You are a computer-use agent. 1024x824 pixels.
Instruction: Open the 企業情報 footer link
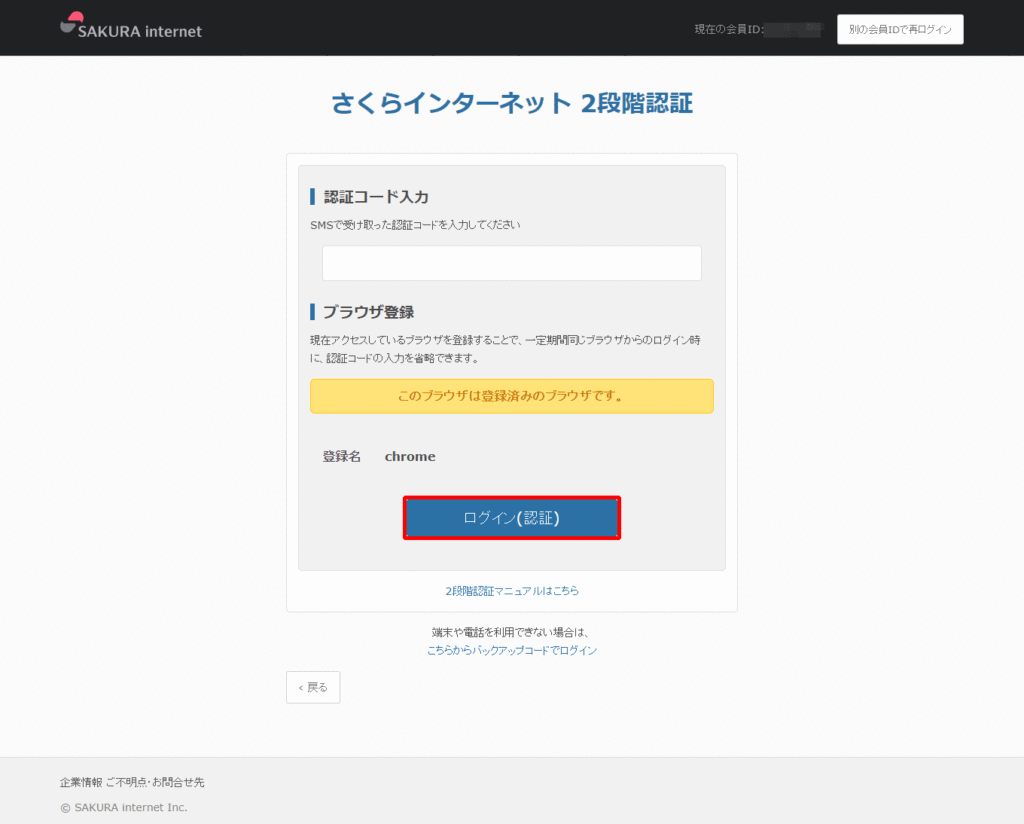tap(82, 782)
